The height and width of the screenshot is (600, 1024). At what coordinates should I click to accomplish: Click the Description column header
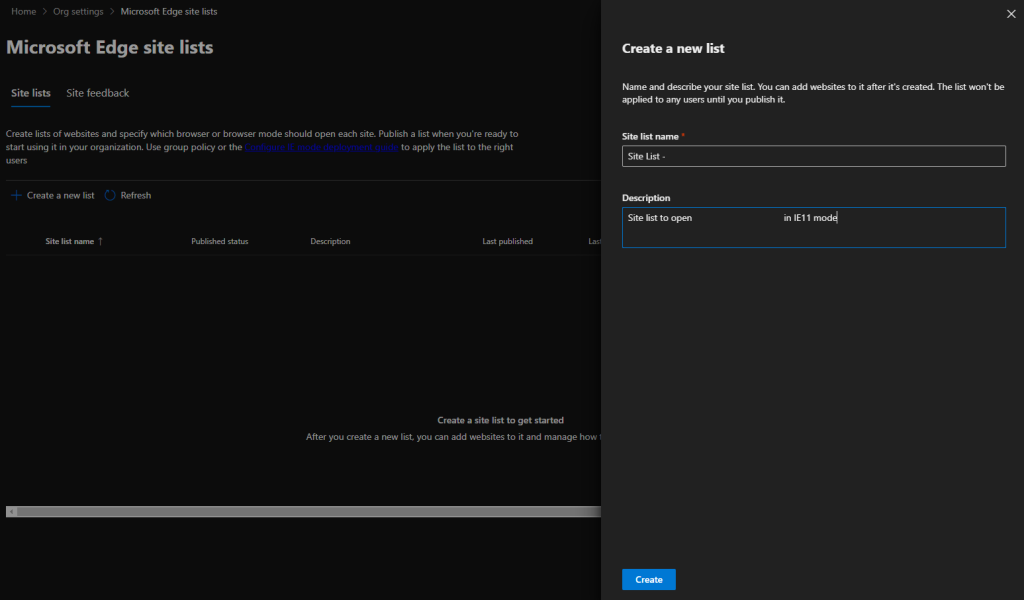pyautogui.click(x=330, y=241)
